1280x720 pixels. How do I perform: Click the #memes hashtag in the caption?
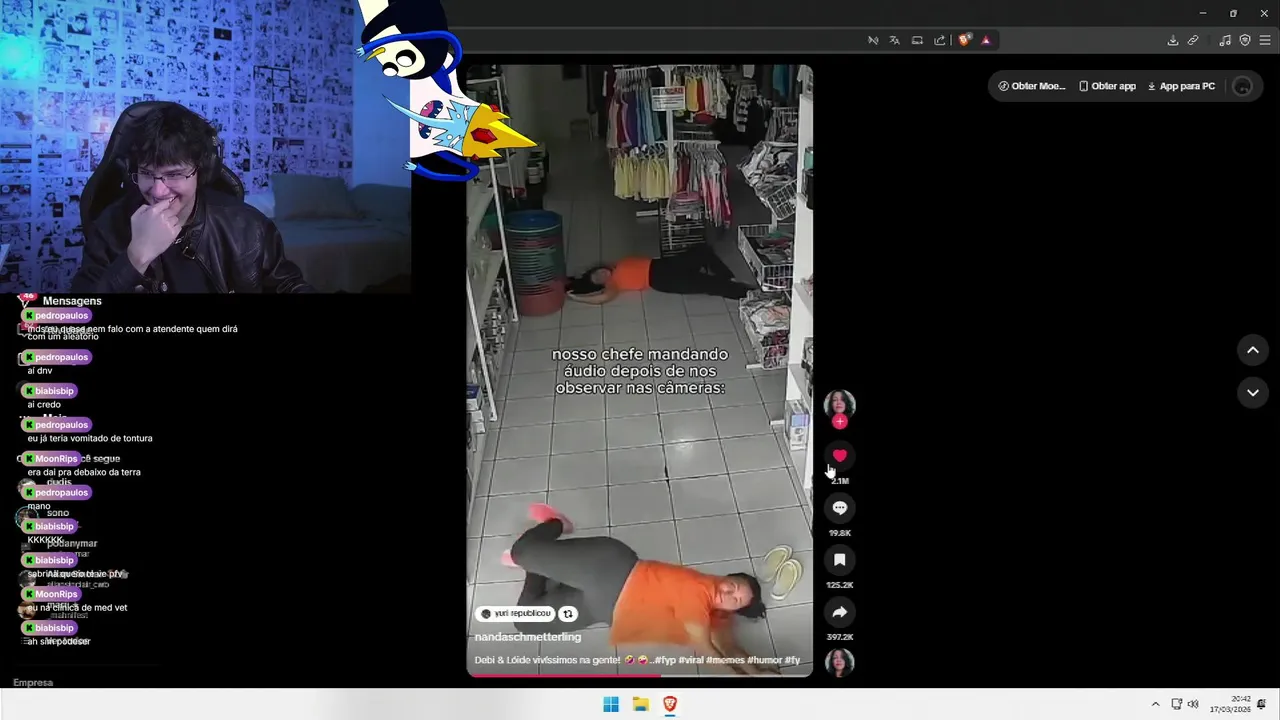pos(726,660)
